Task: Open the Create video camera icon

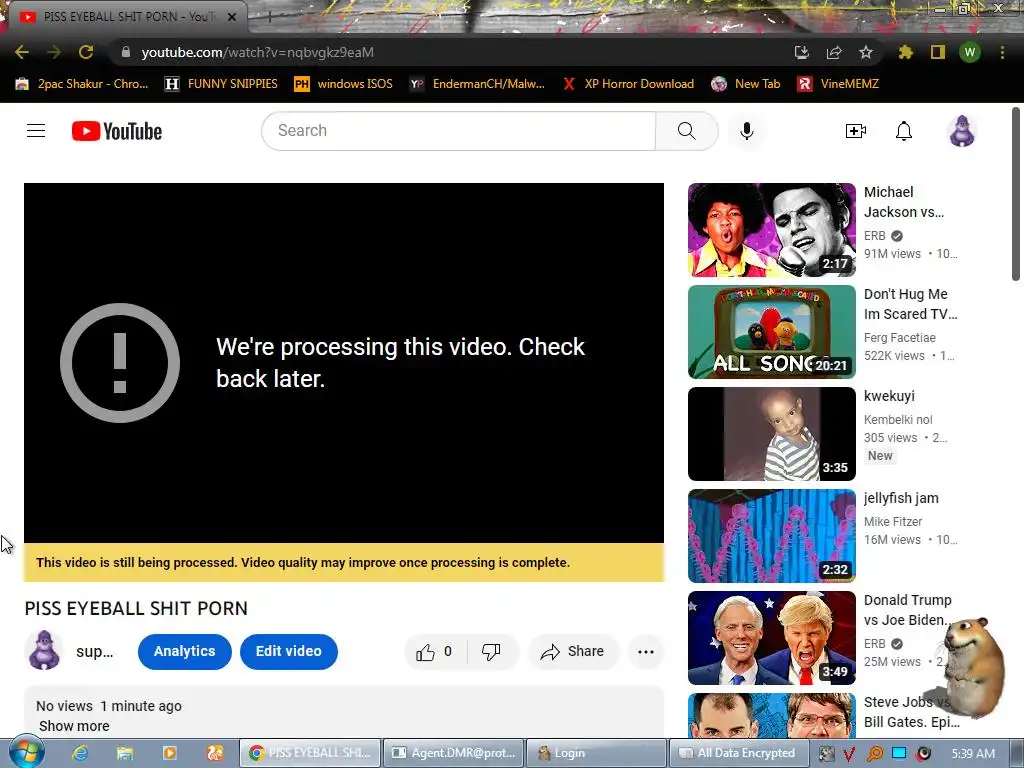Action: (856, 131)
